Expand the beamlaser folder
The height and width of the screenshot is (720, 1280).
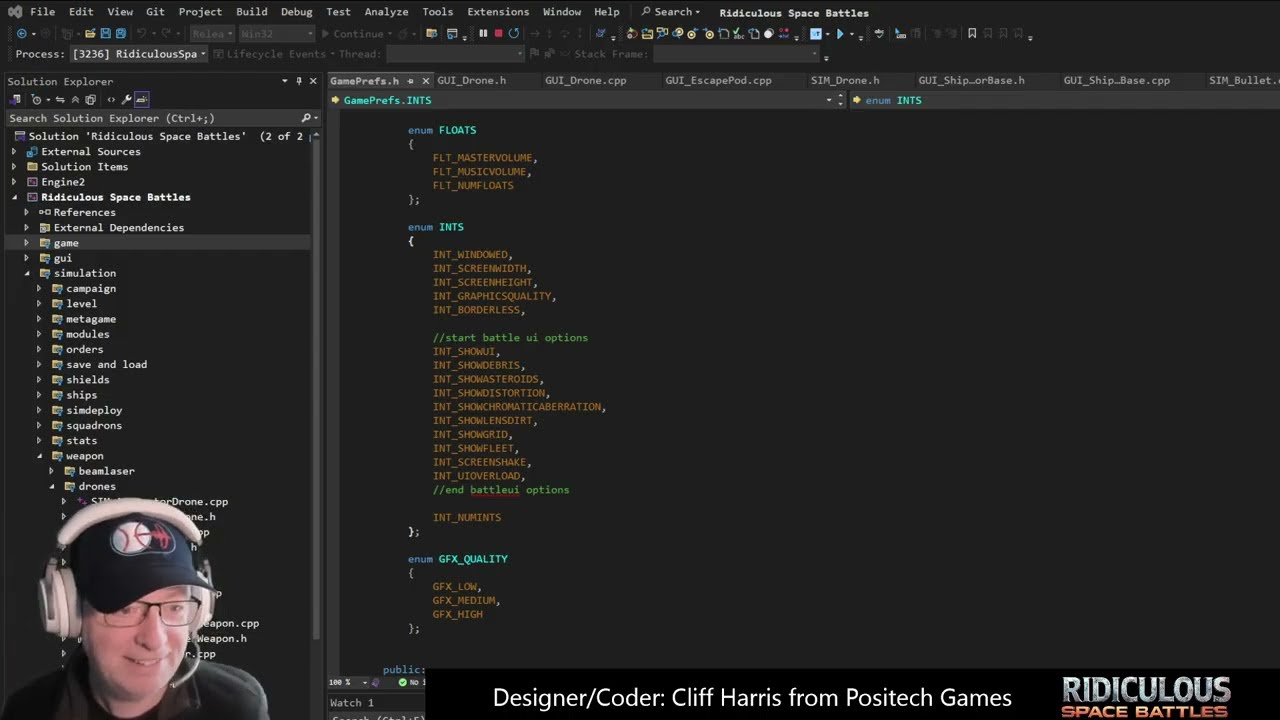[51, 471]
